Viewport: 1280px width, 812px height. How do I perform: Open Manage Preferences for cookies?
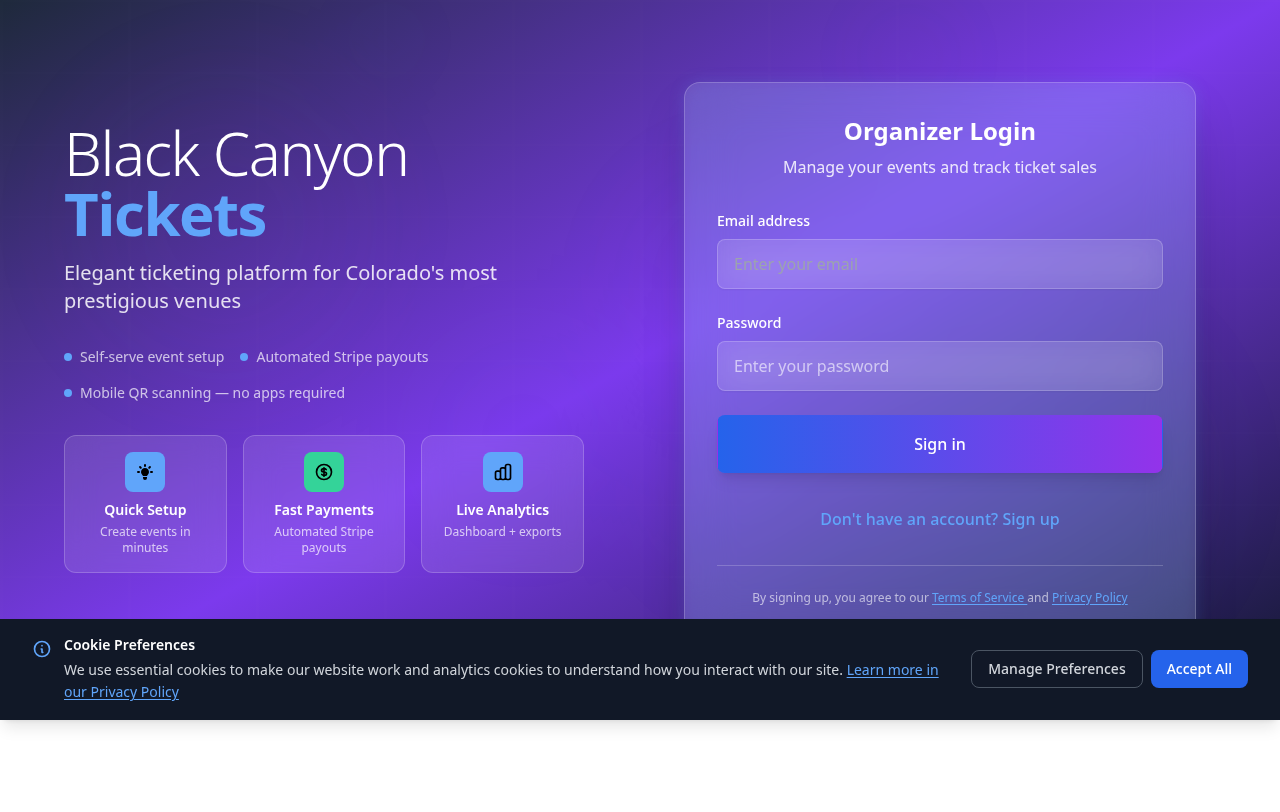pyautogui.click(x=1056, y=669)
